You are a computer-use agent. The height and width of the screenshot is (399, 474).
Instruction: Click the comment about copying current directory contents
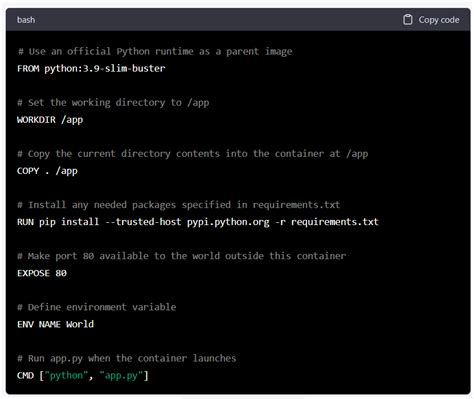(x=193, y=154)
